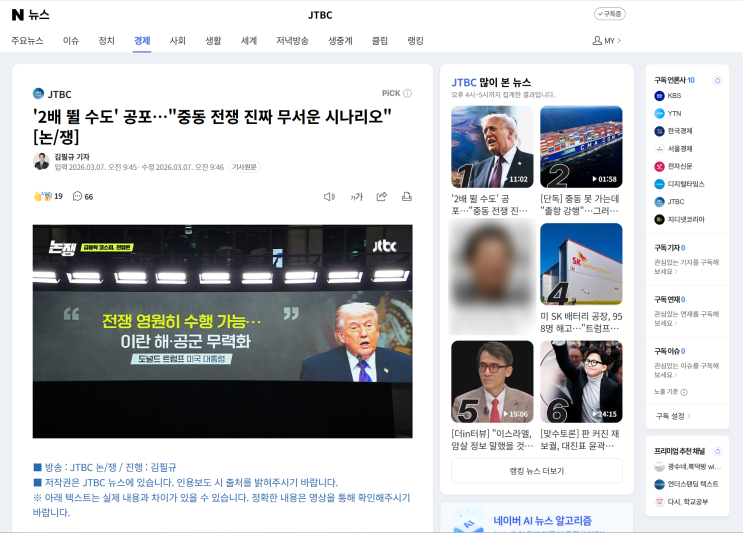Open the 다시, 학교공부 premium channel
The image size is (743, 533).
681,502
